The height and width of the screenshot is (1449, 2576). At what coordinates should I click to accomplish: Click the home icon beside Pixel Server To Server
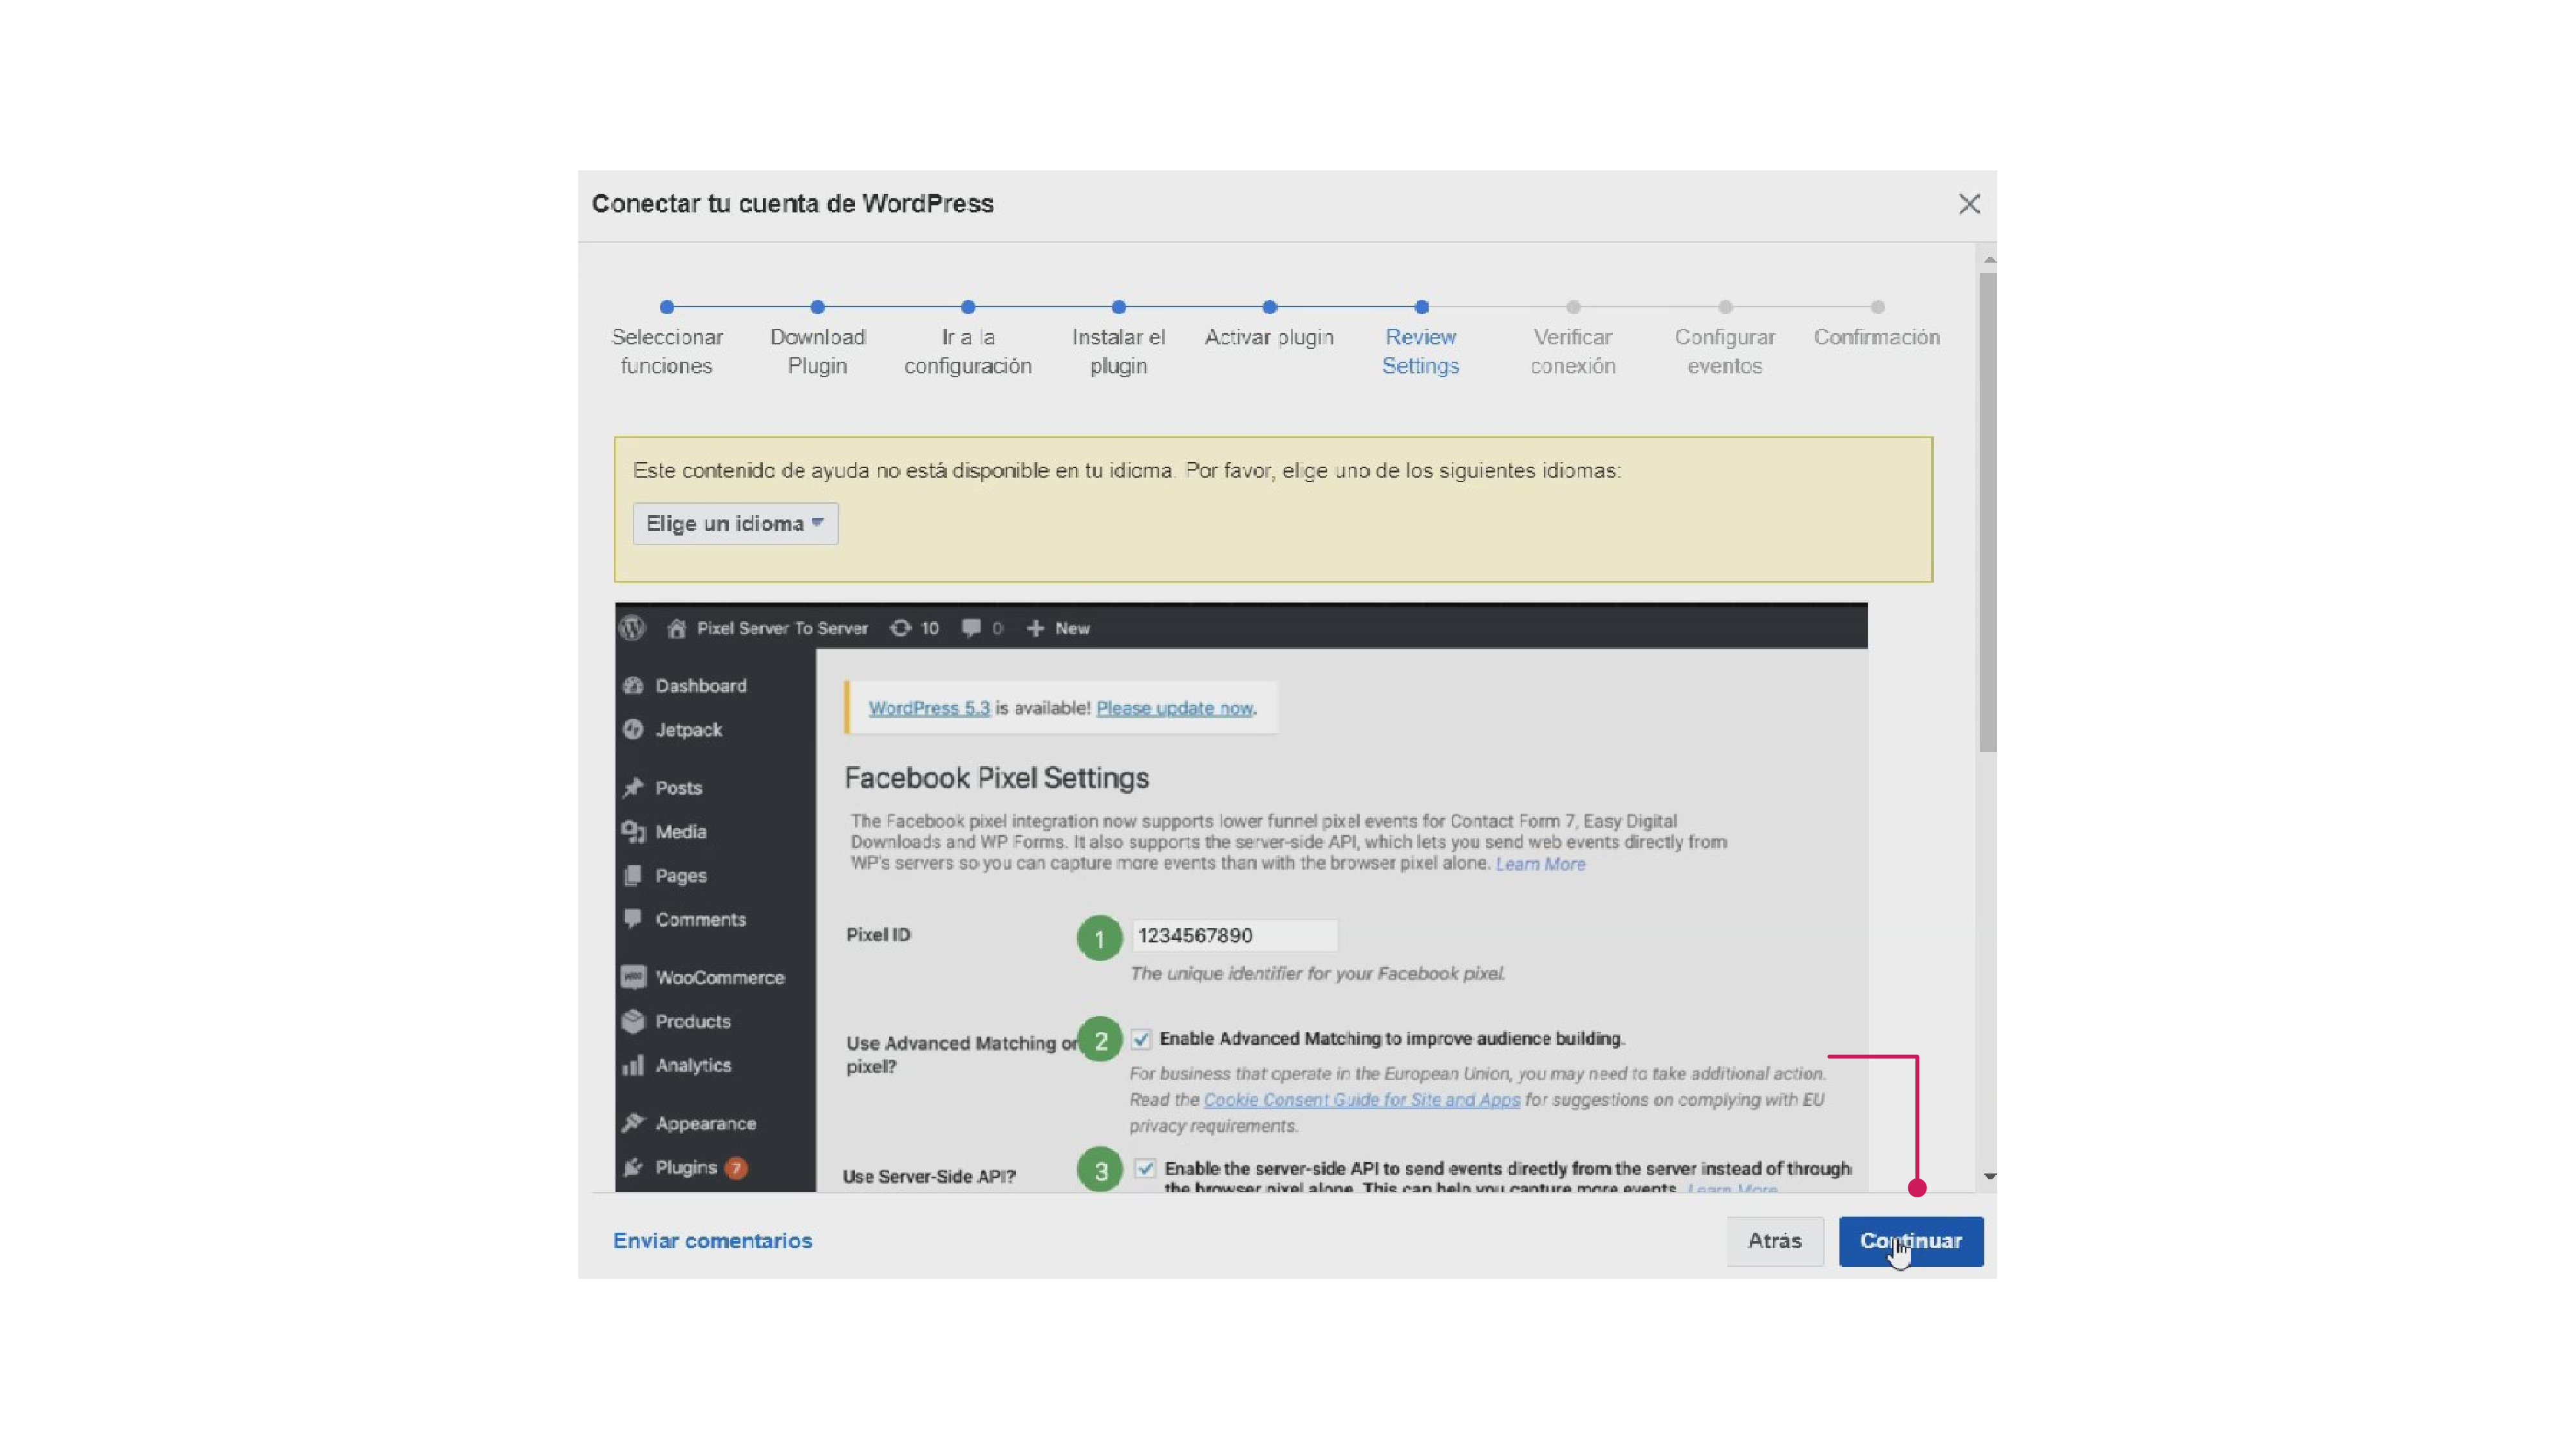677,628
